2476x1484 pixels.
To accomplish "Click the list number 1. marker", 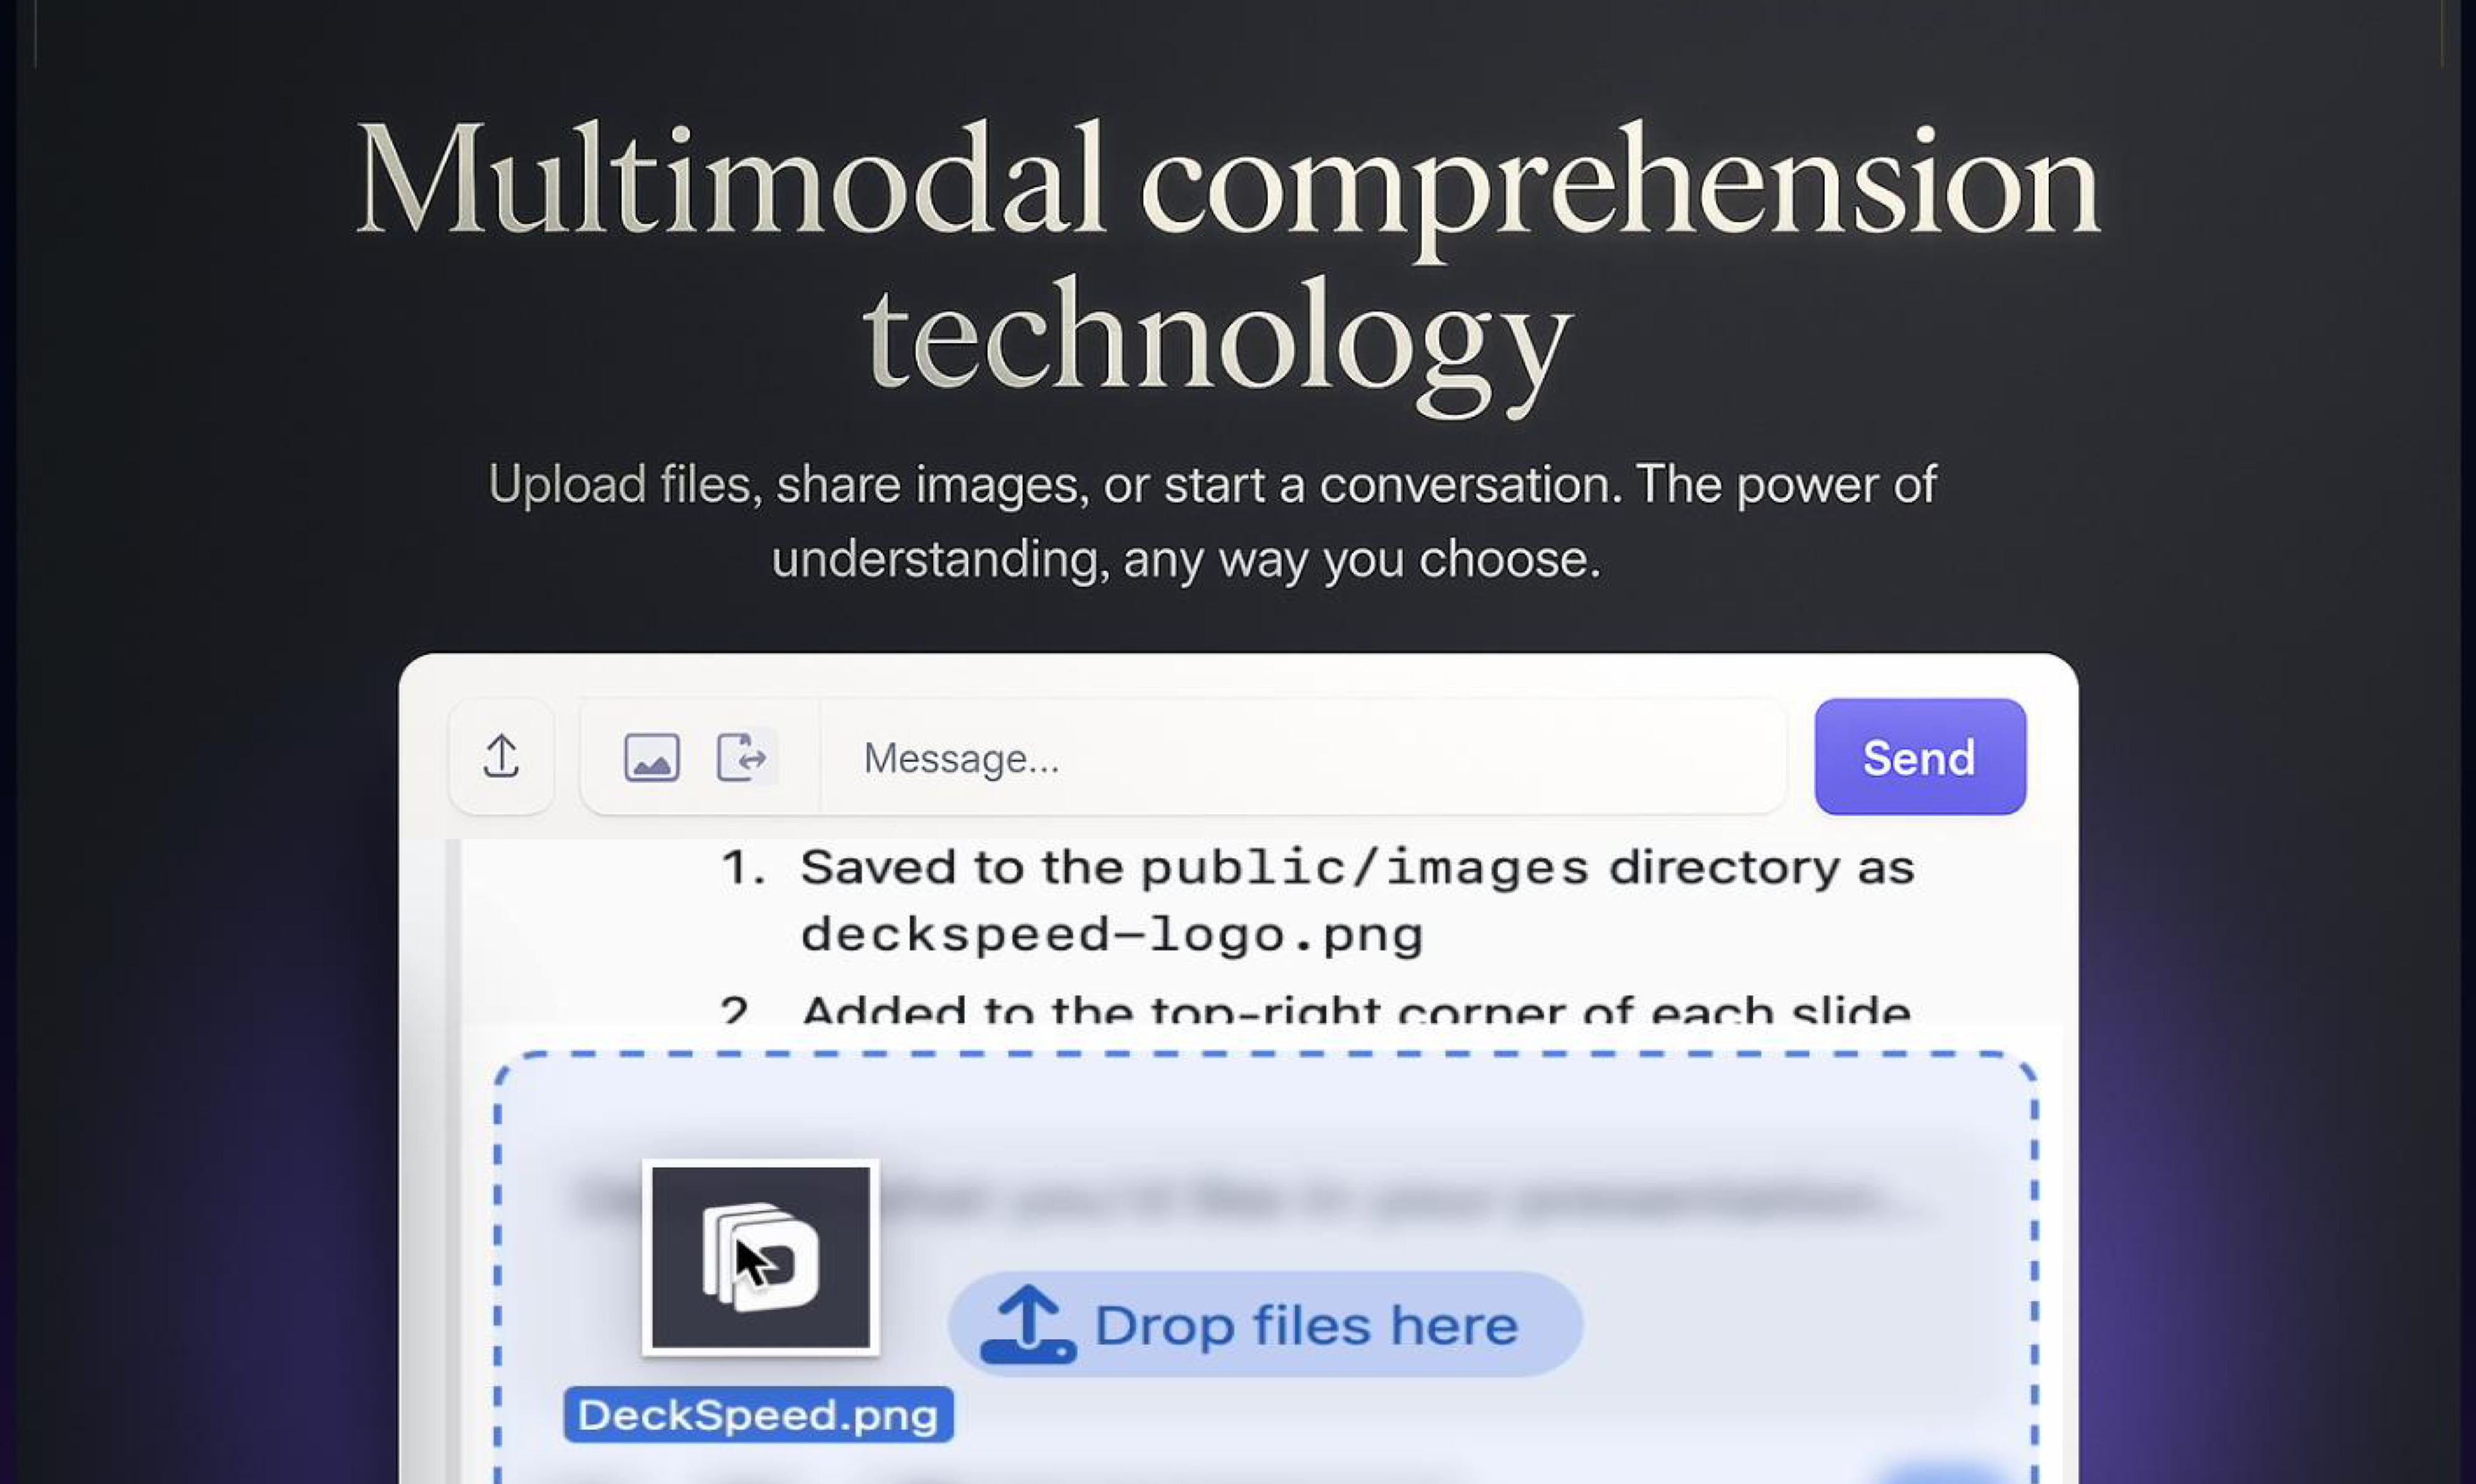I will click(x=743, y=868).
